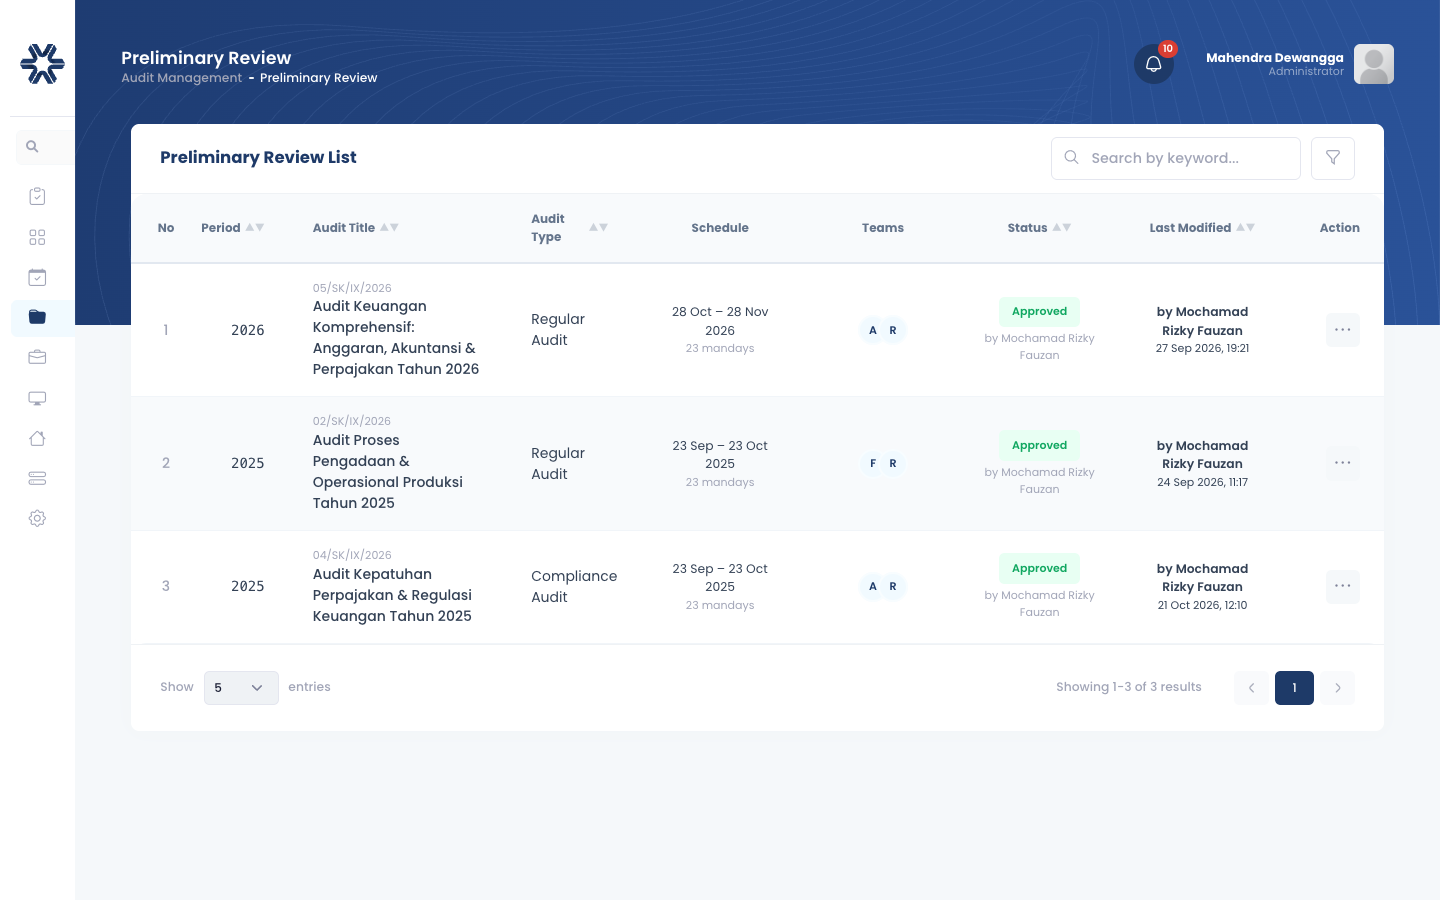Click the 28 Oct – 28 Nov 2026 schedule
The height and width of the screenshot is (900, 1440).
720,321
